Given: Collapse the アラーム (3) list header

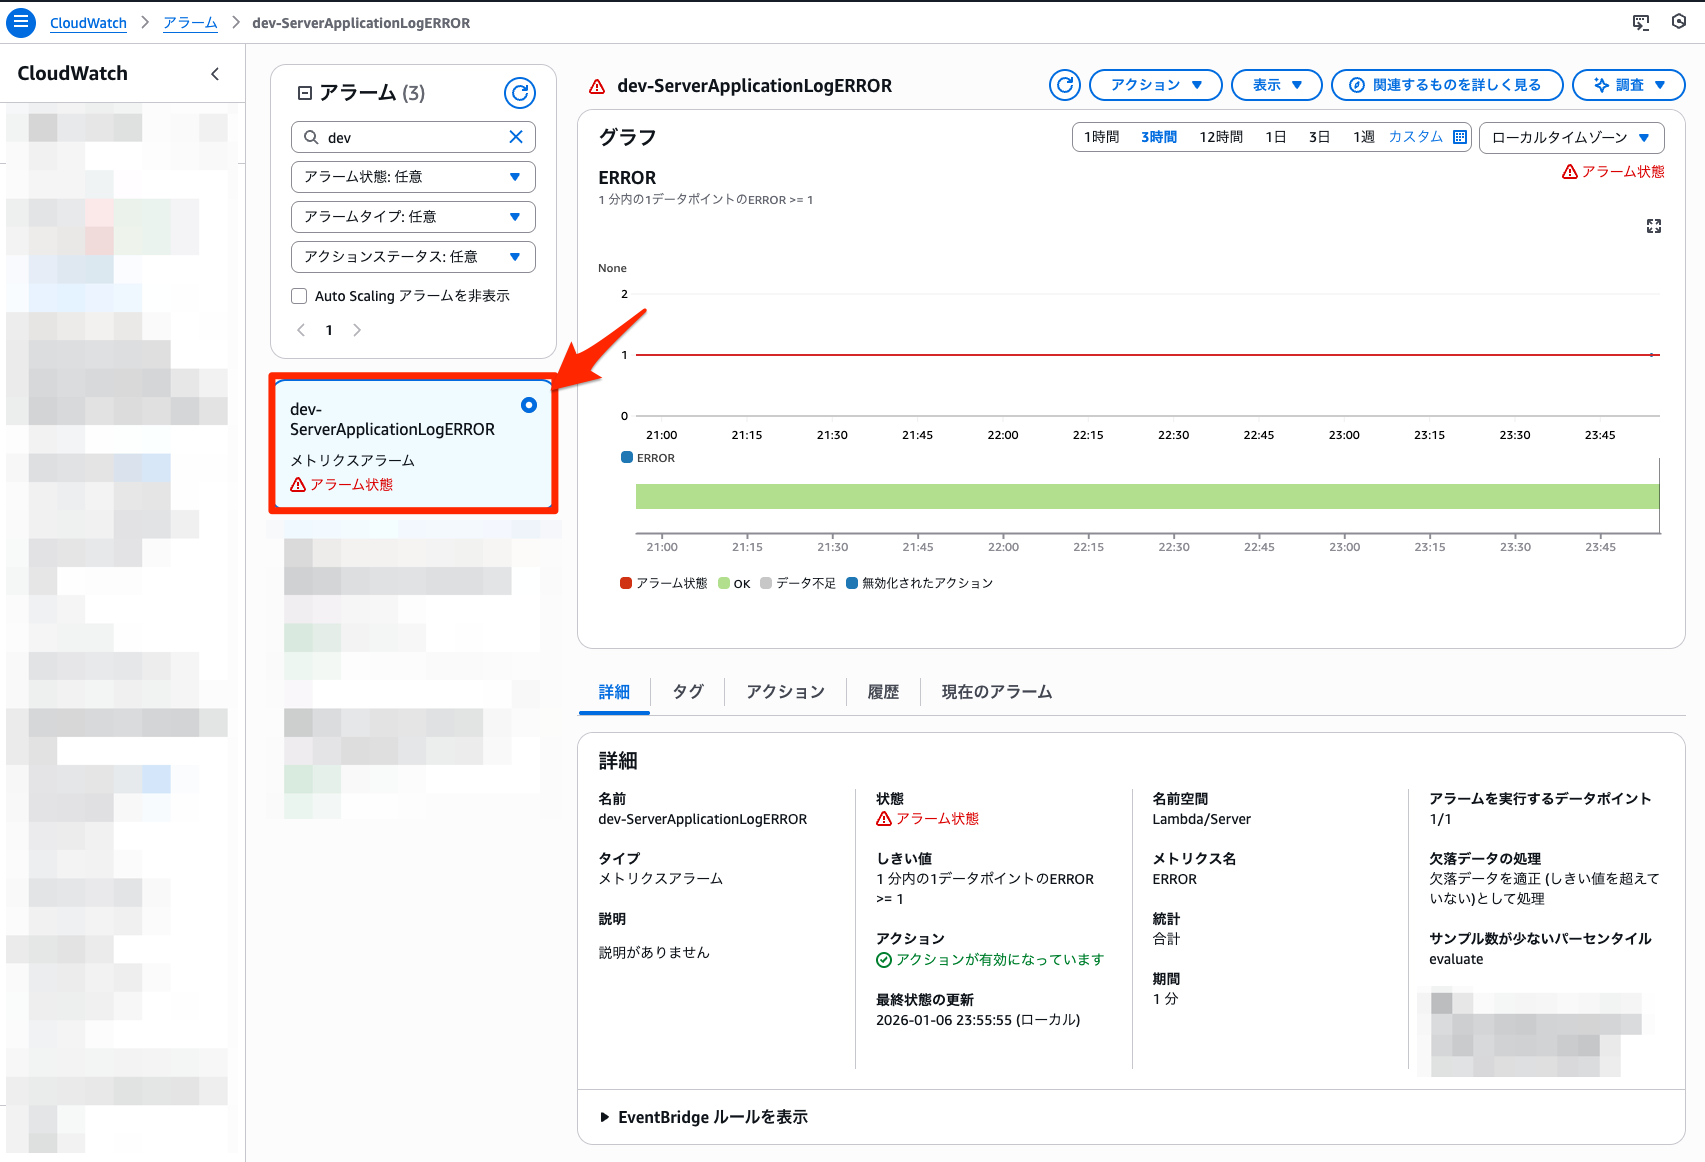Looking at the screenshot, I should click(x=305, y=93).
